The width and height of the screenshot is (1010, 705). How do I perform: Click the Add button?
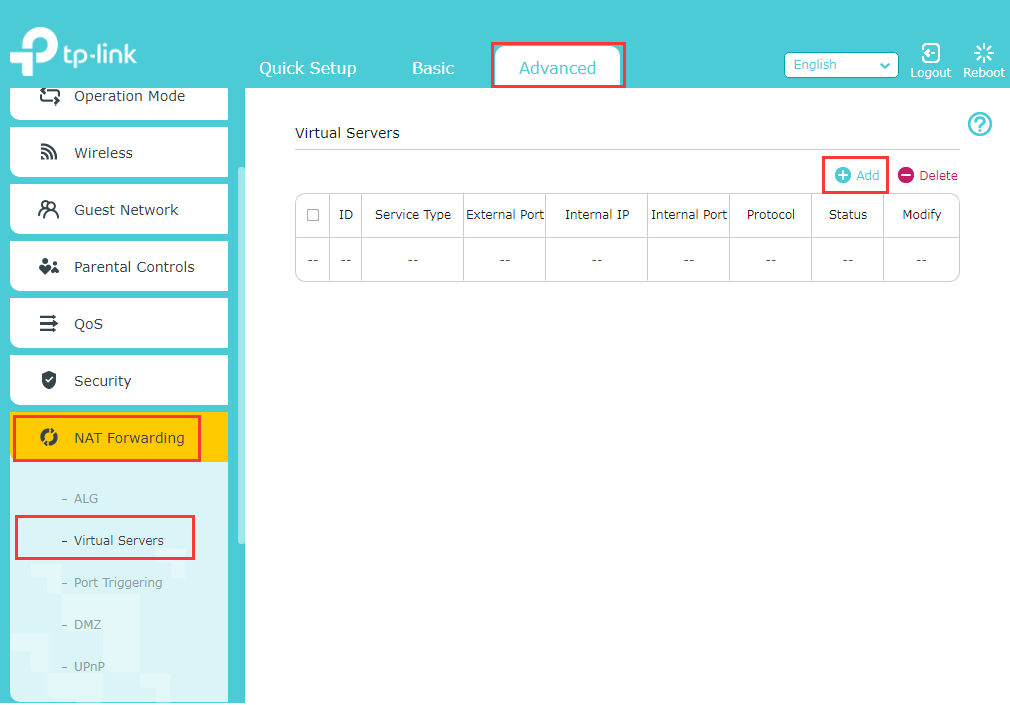855,175
